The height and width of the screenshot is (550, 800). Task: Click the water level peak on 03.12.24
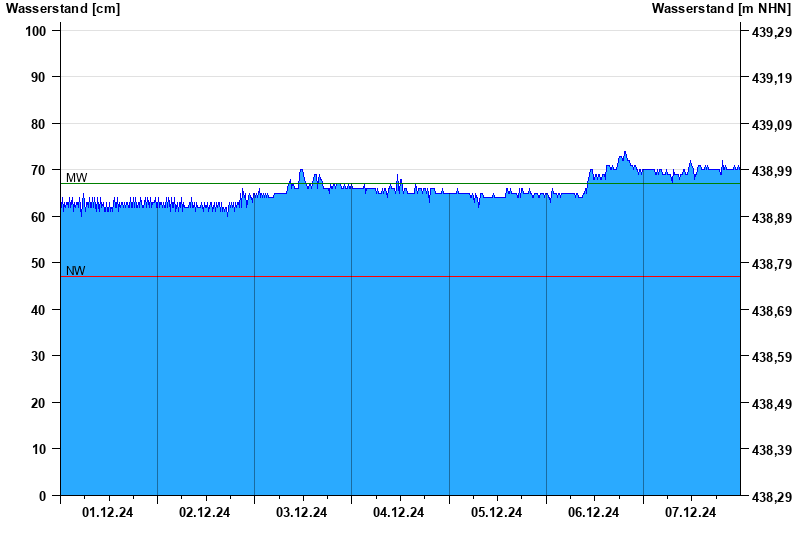tap(301, 171)
